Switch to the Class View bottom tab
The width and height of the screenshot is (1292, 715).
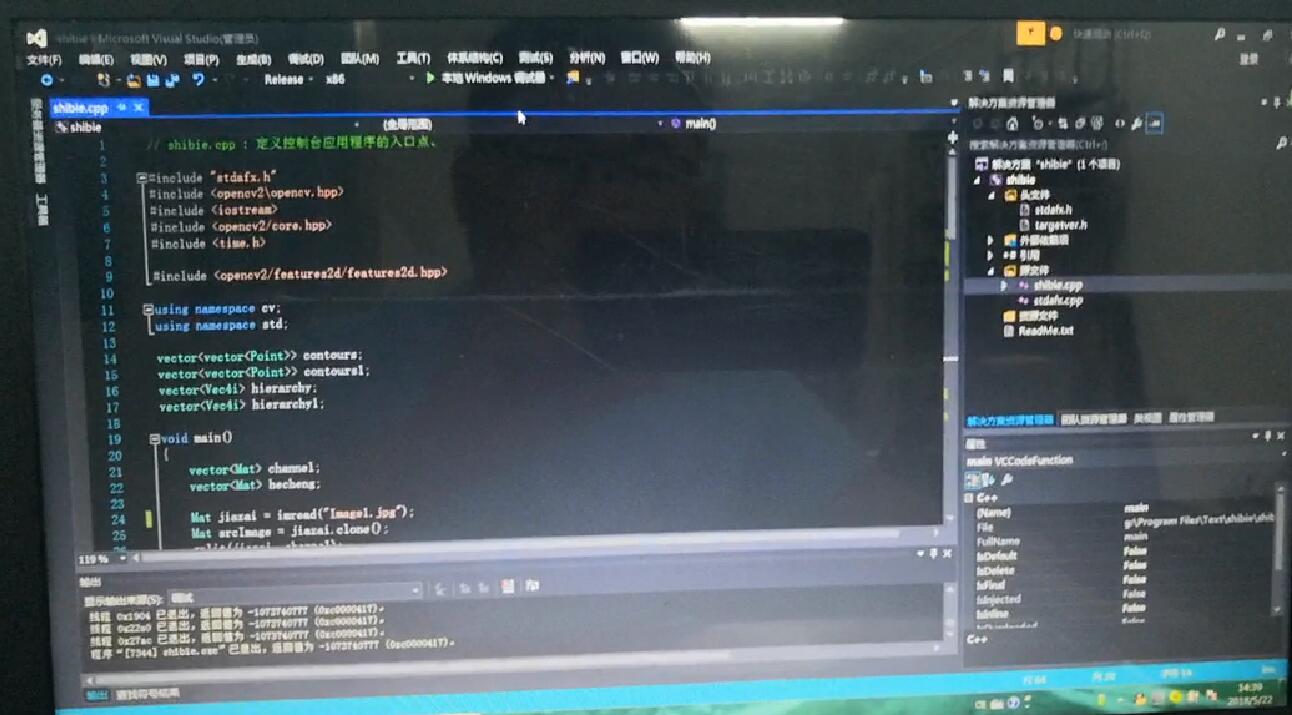(1147, 418)
